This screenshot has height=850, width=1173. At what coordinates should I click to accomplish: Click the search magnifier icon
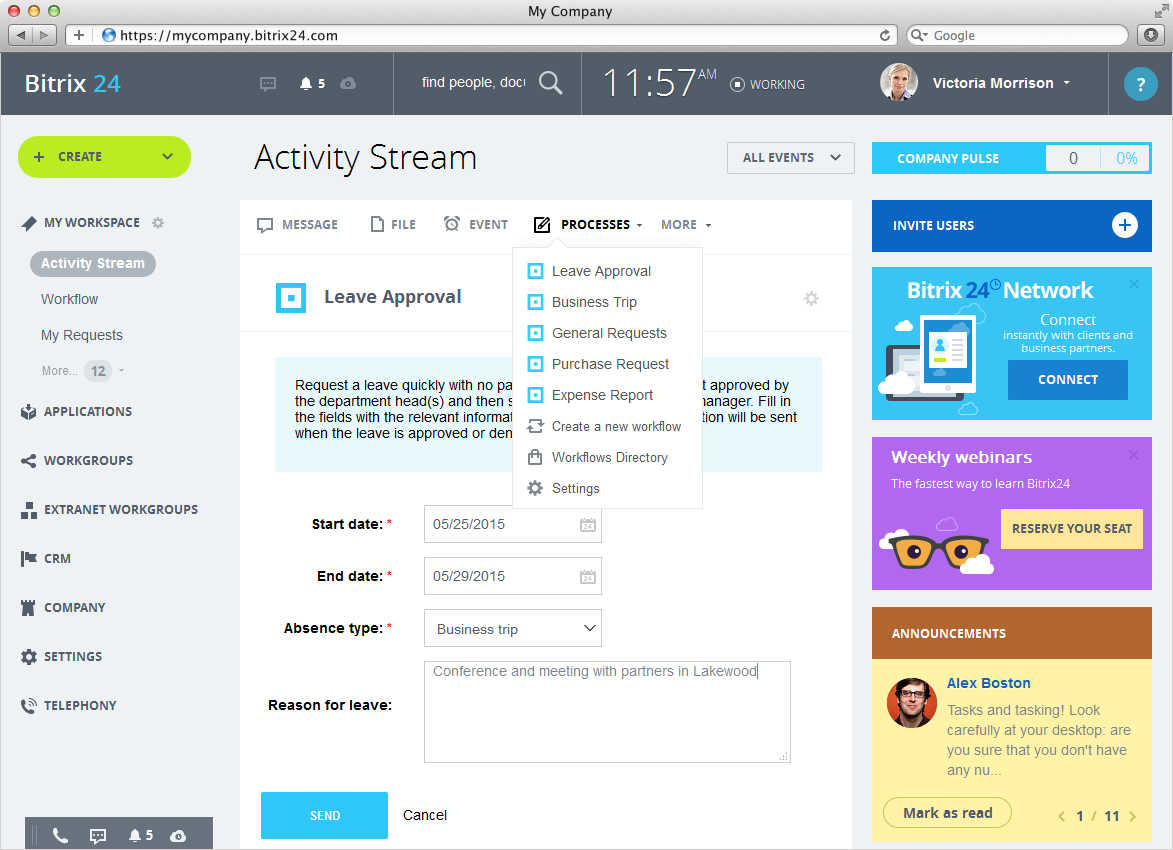point(551,82)
